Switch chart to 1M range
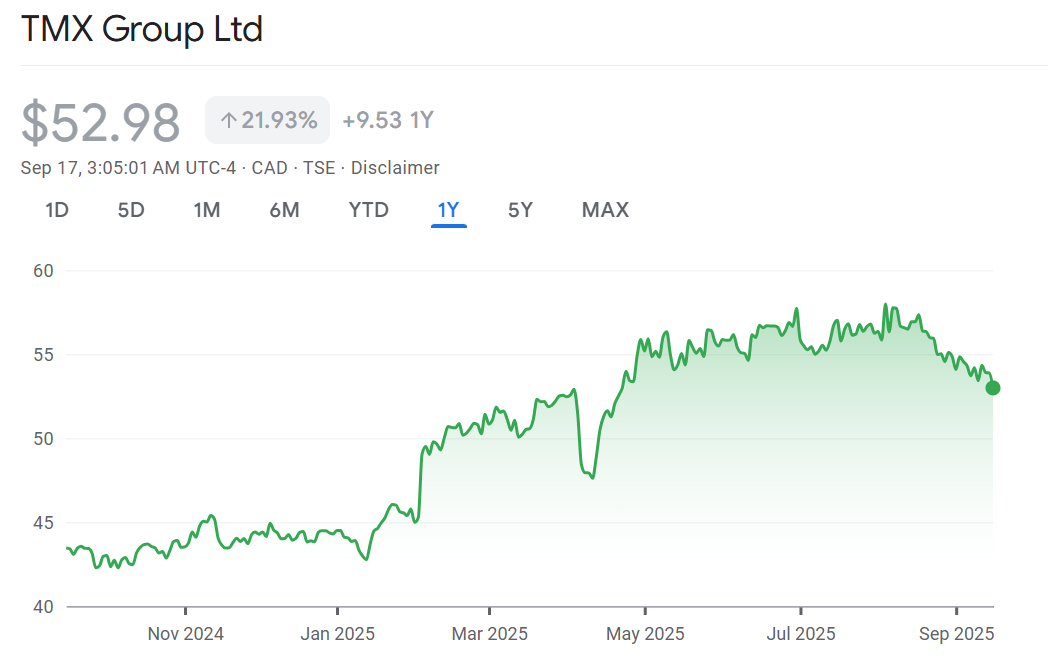 (x=207, y=210)
